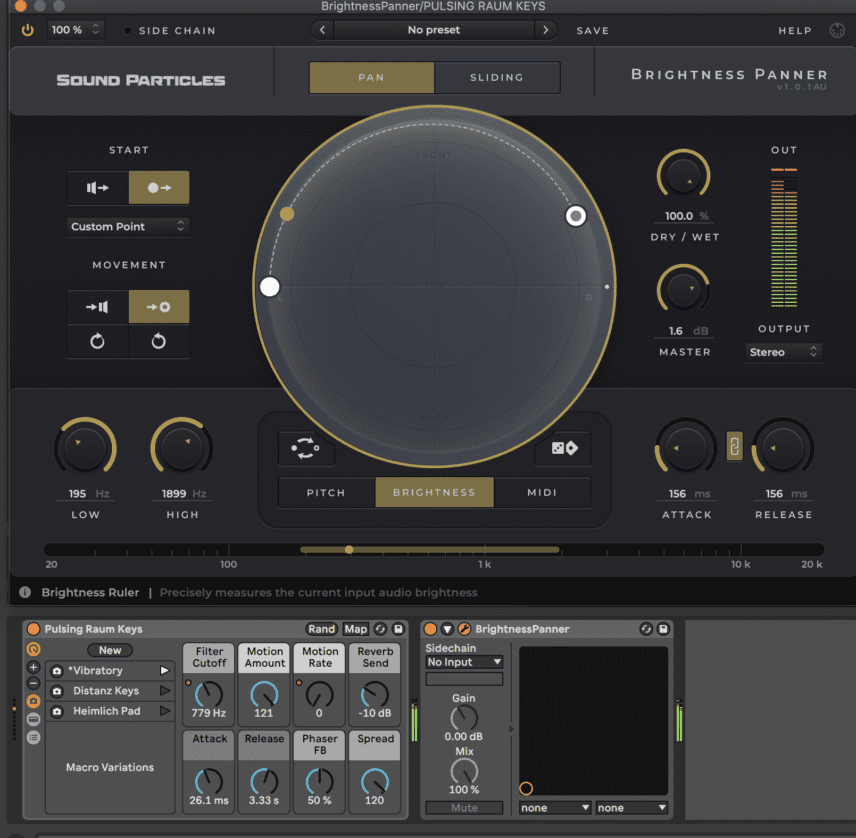Select the clockwise rotation movement icon
Viewport: 856px width, 838px height.
98,341
